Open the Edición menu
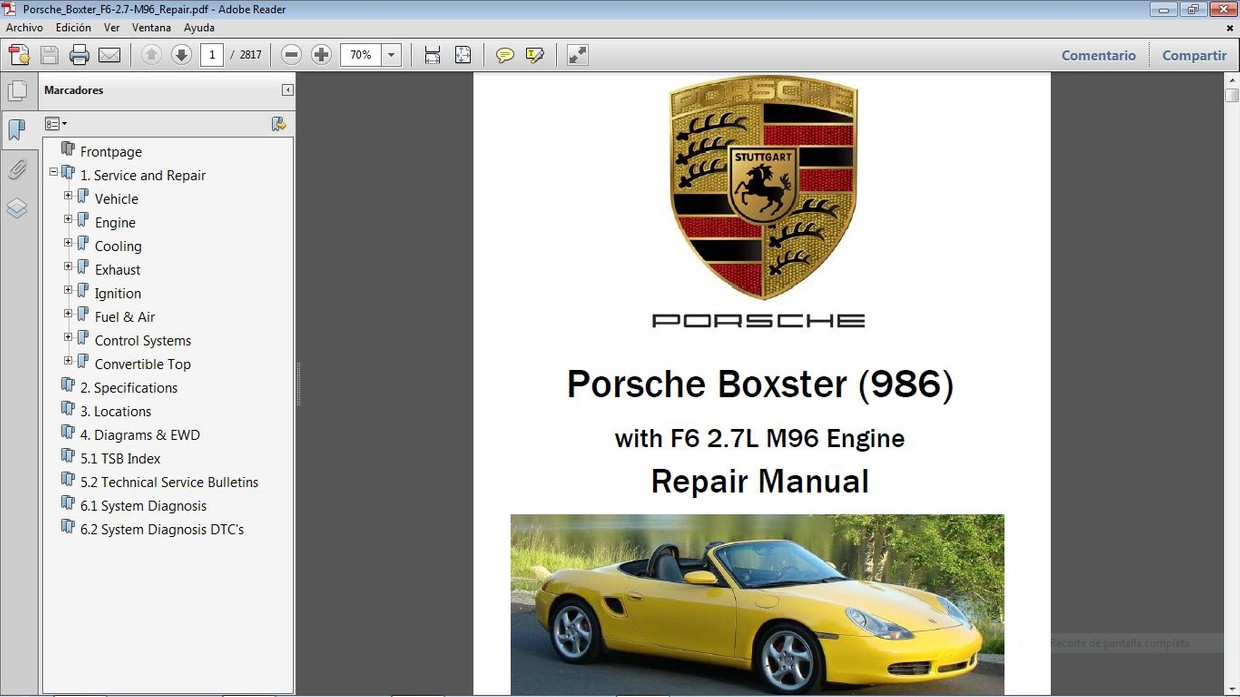The image size is (1240, 697). click(x=73, y=28)
